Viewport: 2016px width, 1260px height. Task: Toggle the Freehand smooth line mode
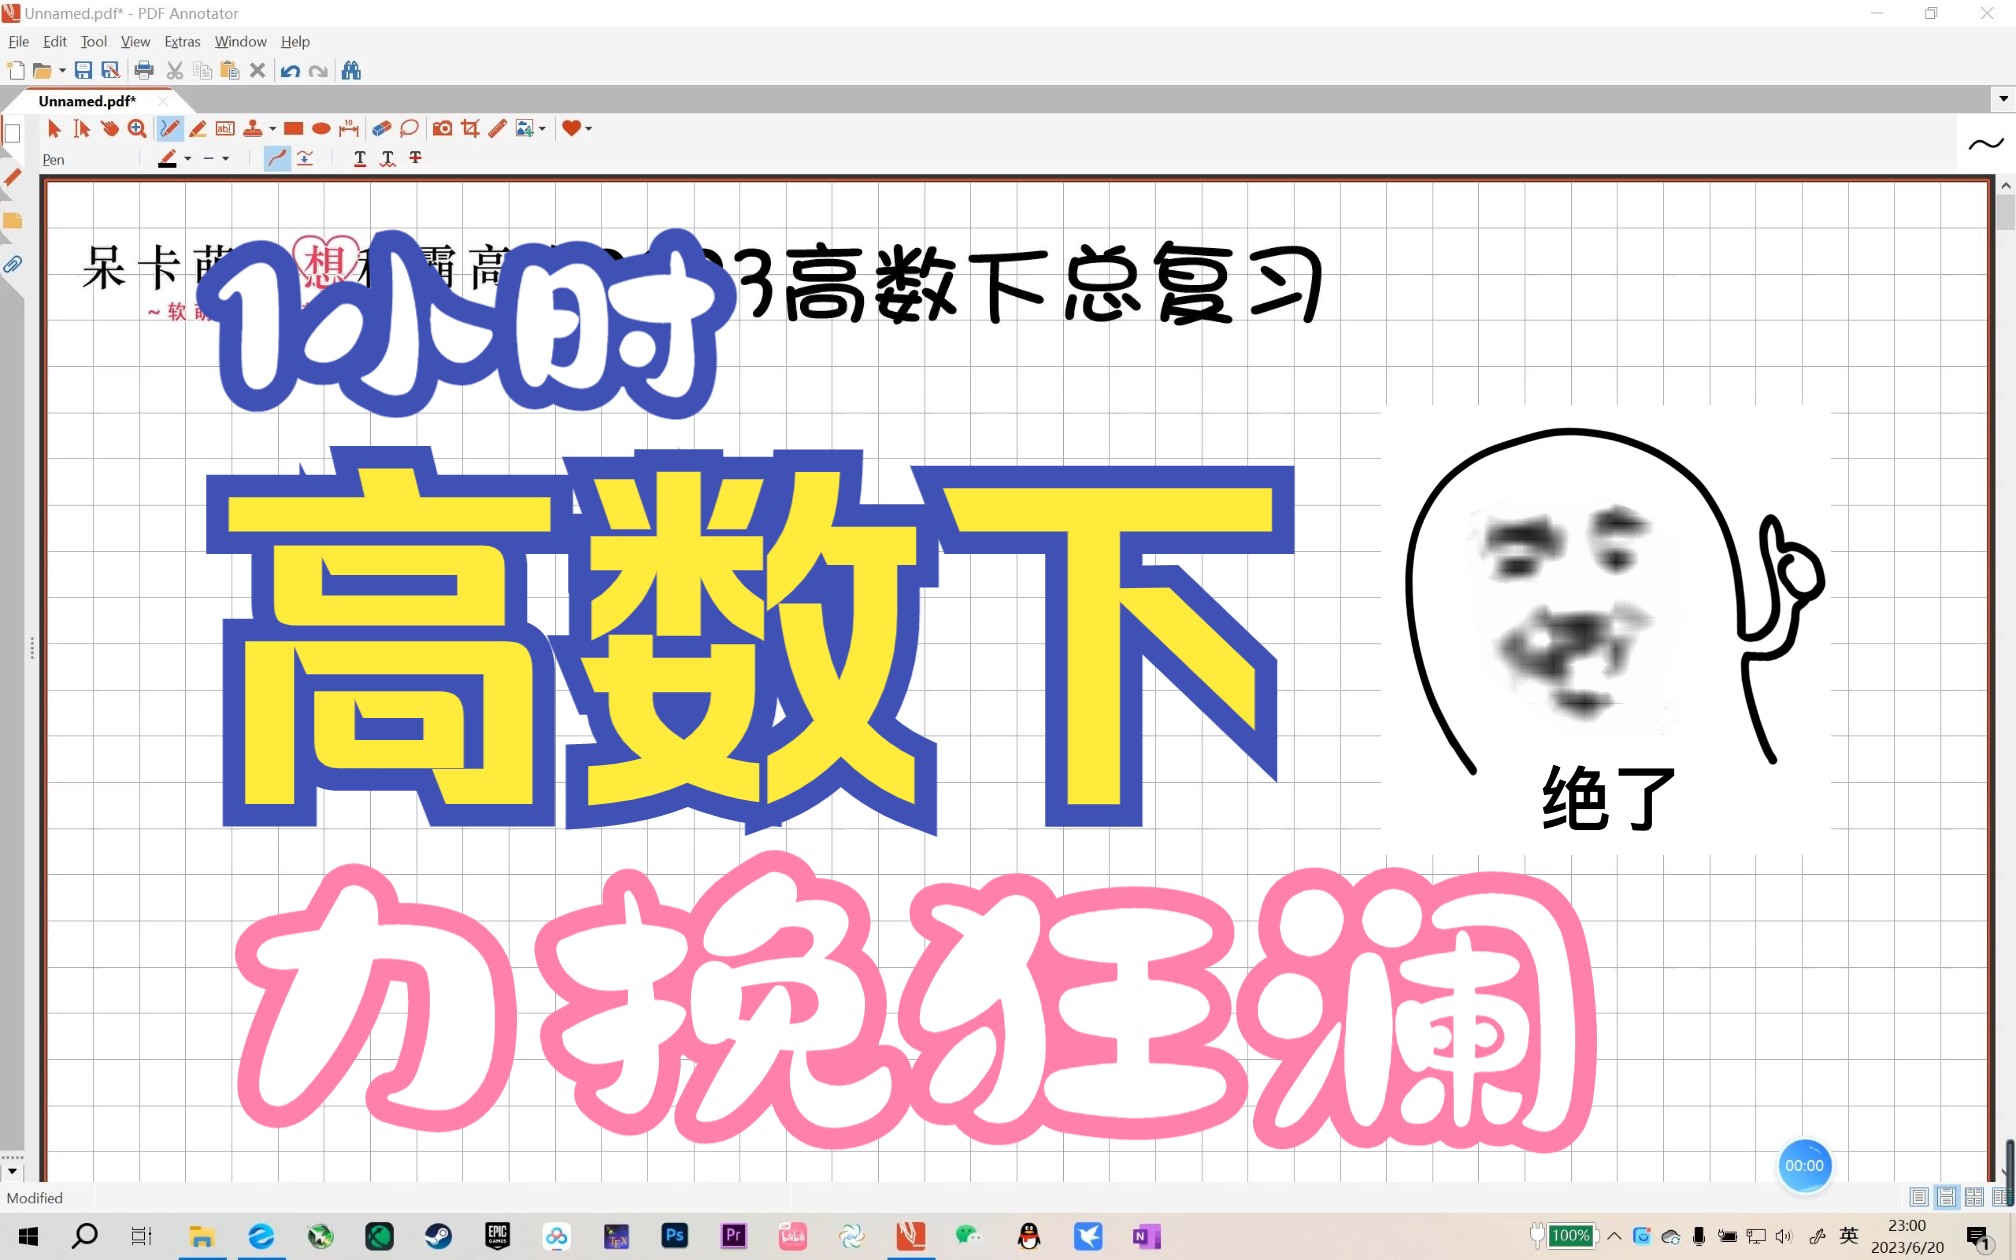tap(277, 158)
